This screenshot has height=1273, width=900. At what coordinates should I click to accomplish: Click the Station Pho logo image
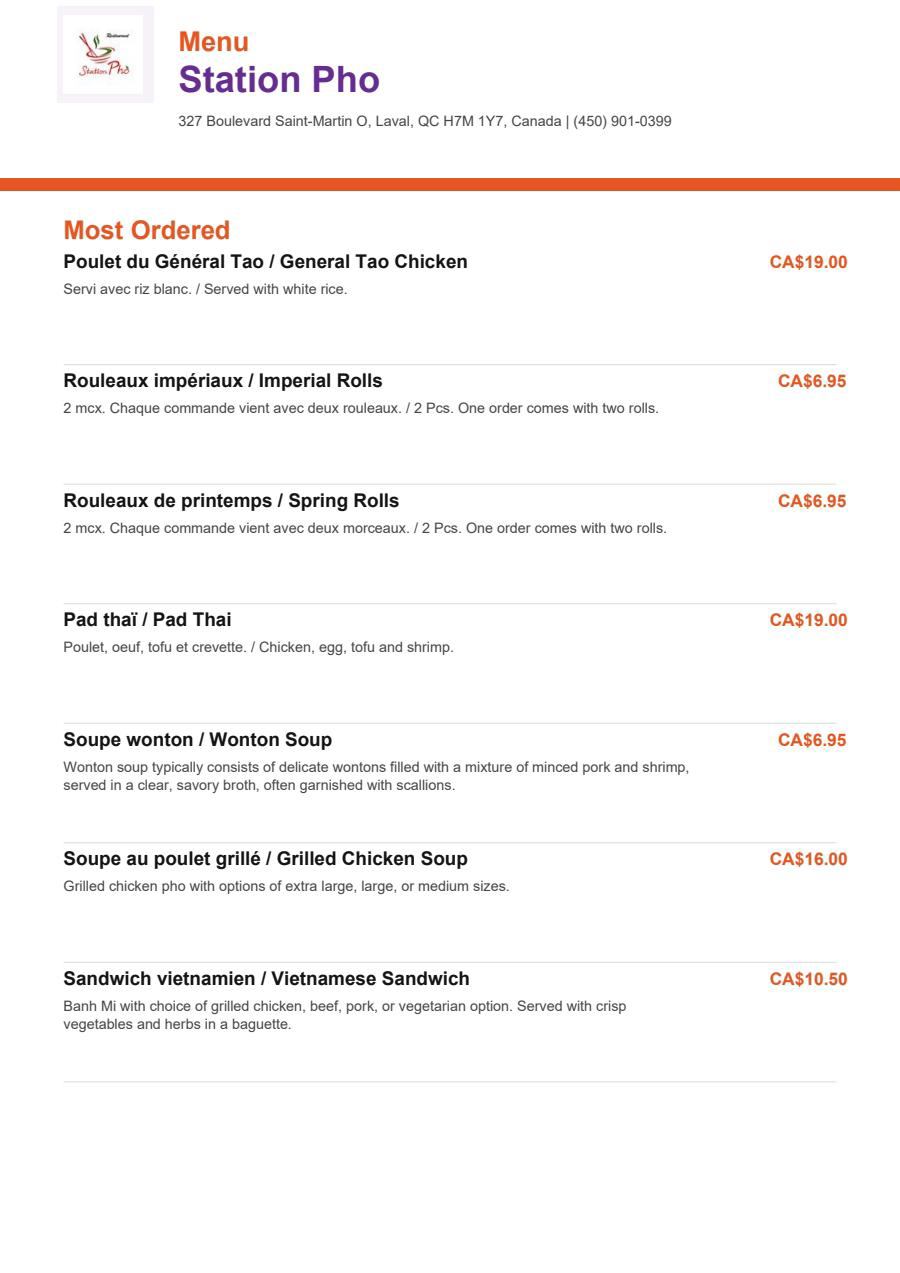click(x=105, y=54)
